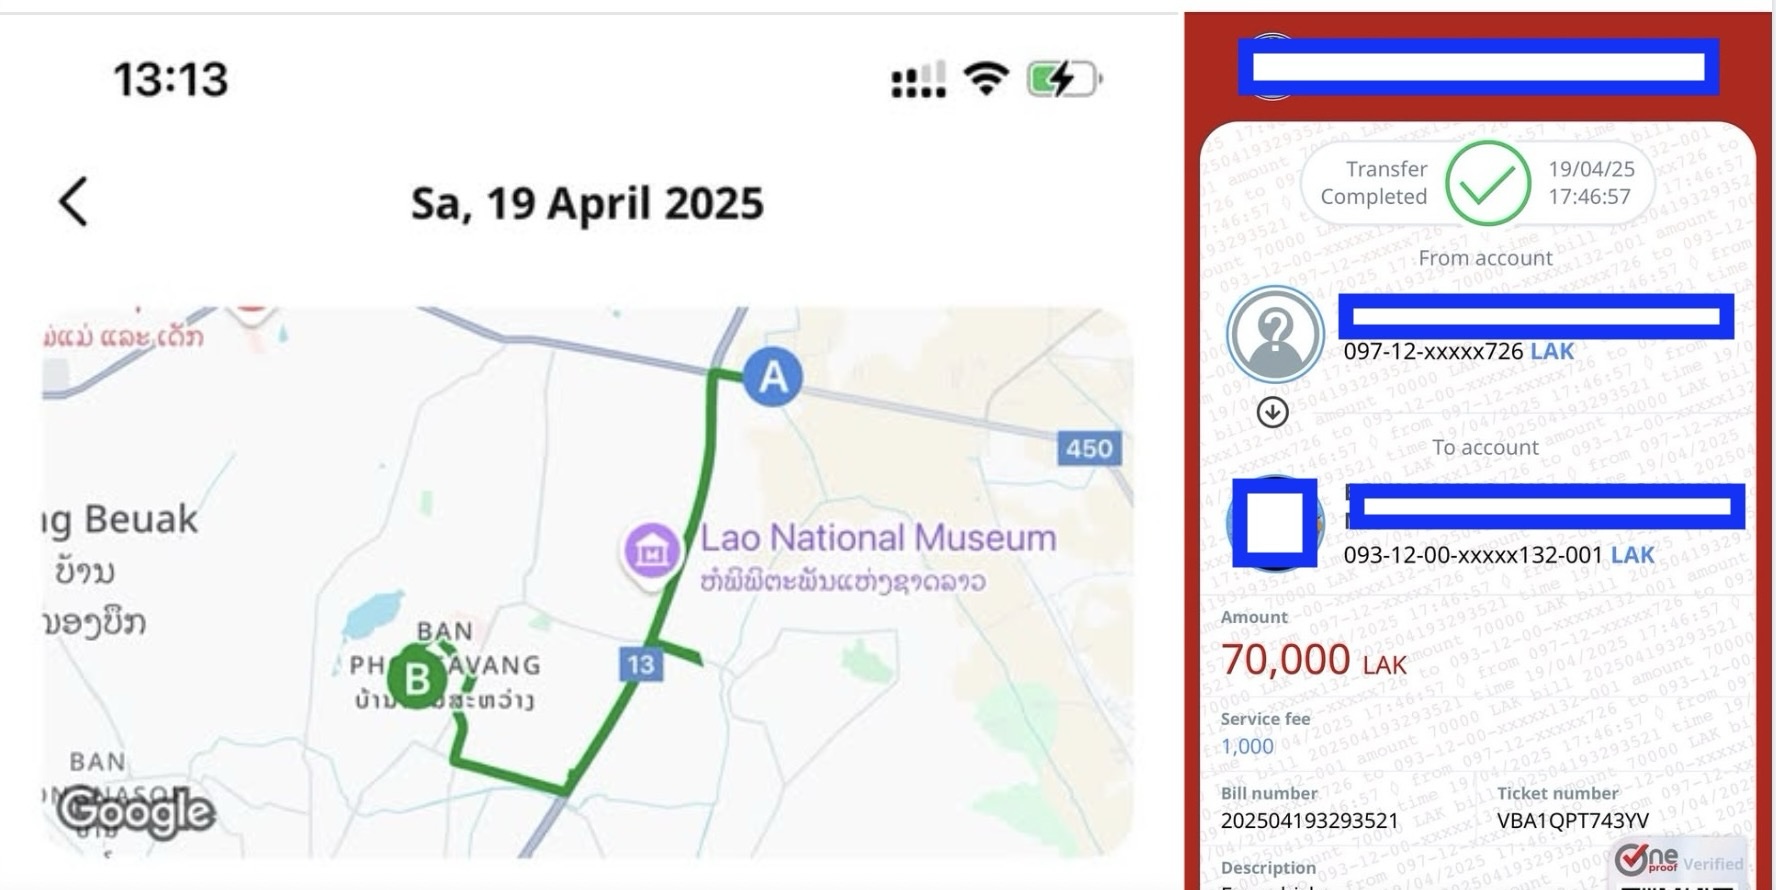Image resolution: width=1776 pixels, height=890 pixels.
Task: Tap the Sa, 19 April 2025 title
Action: pos(587,203)
